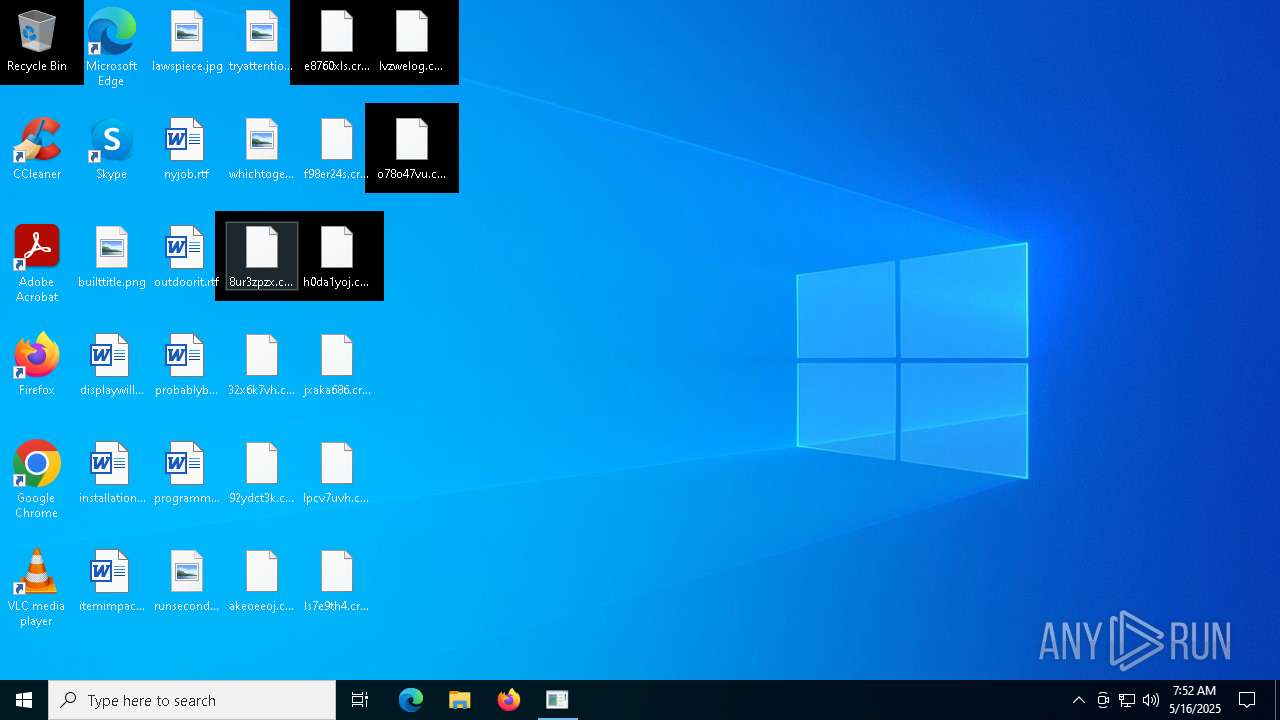The image size is (1280, 720).
Task: Select the tryattentio... image file
Action: coord(261,42)
